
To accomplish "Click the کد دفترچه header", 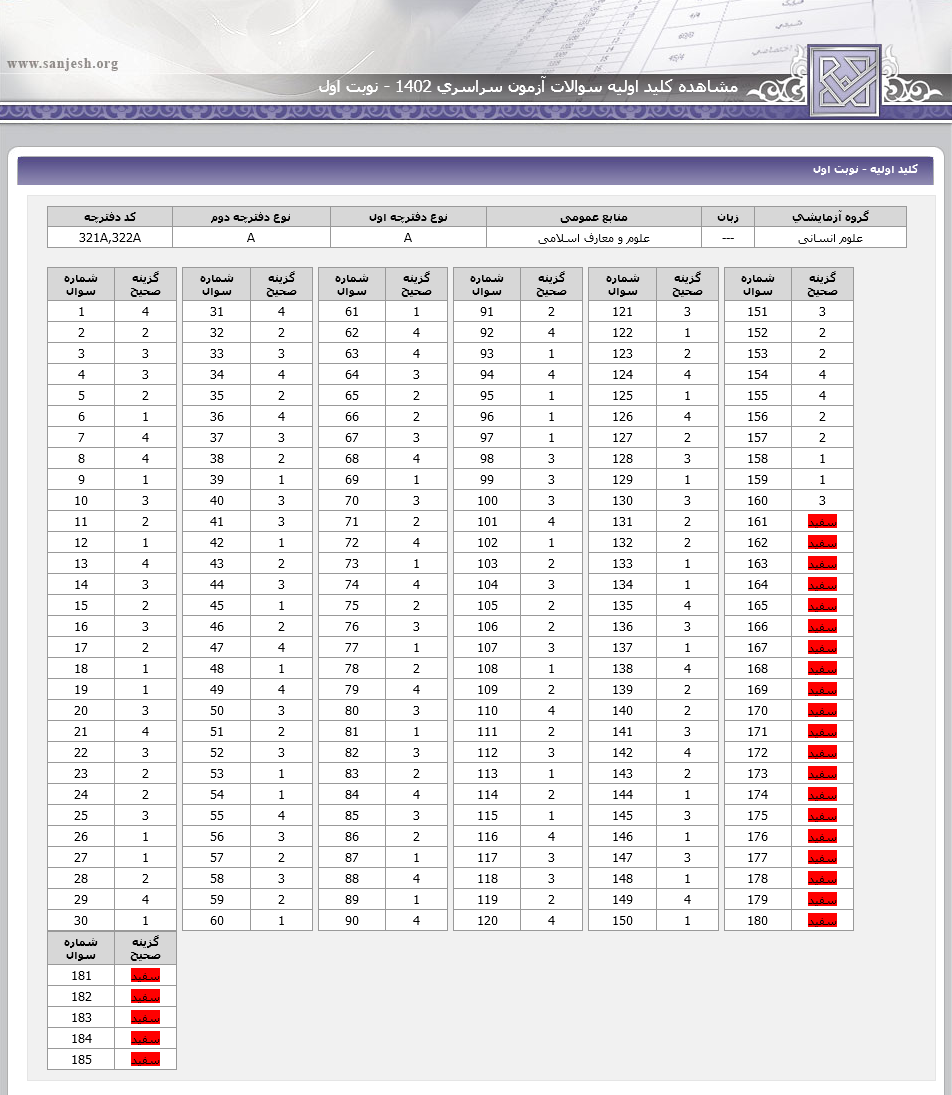I will tap(110, 217).
